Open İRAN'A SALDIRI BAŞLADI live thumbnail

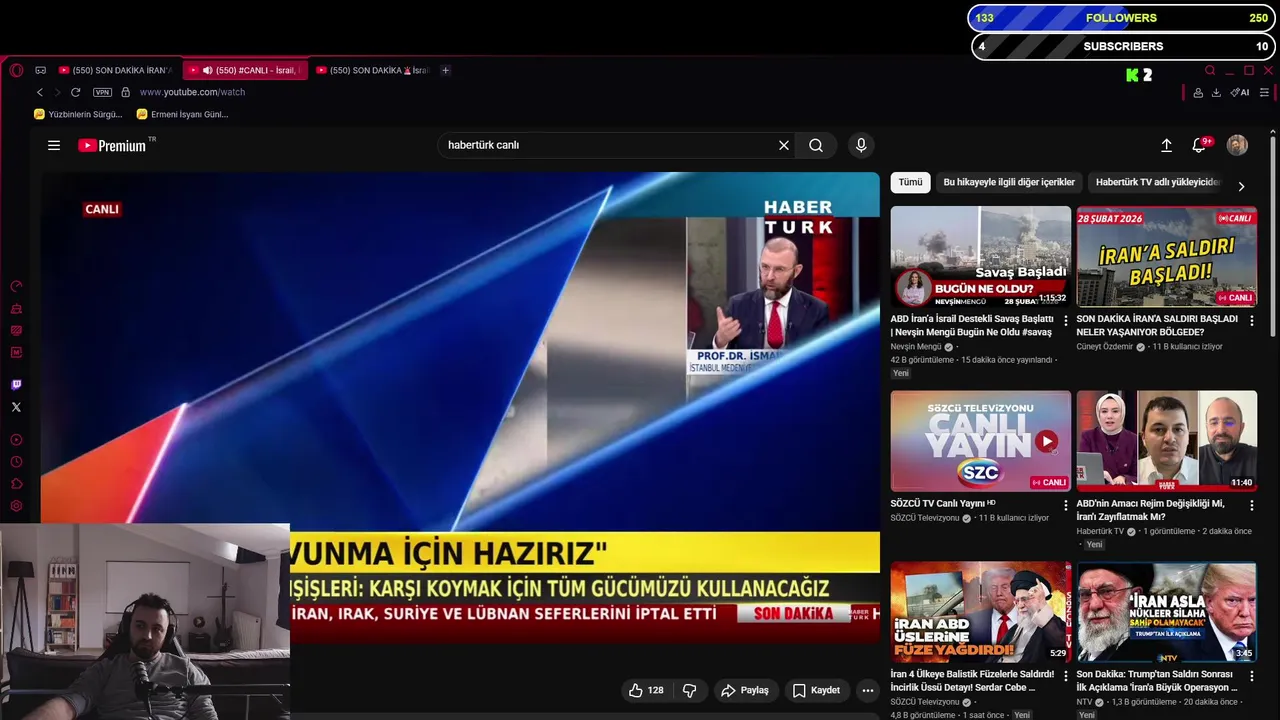click(x=1167, y=256)
